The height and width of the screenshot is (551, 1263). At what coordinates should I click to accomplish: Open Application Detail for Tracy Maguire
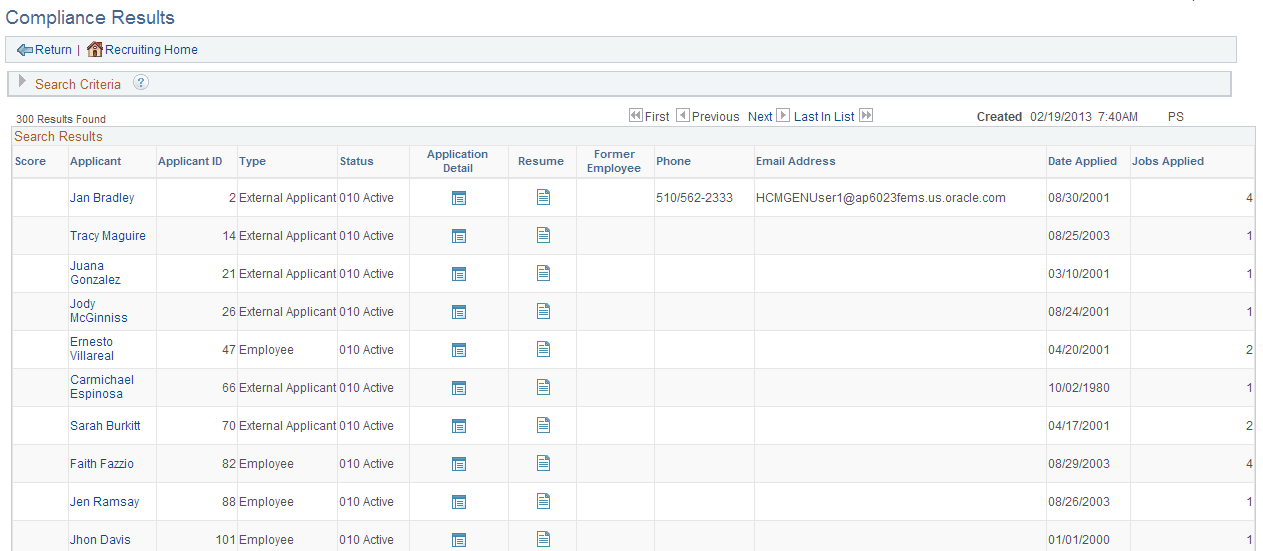click(x=459, y=236)
